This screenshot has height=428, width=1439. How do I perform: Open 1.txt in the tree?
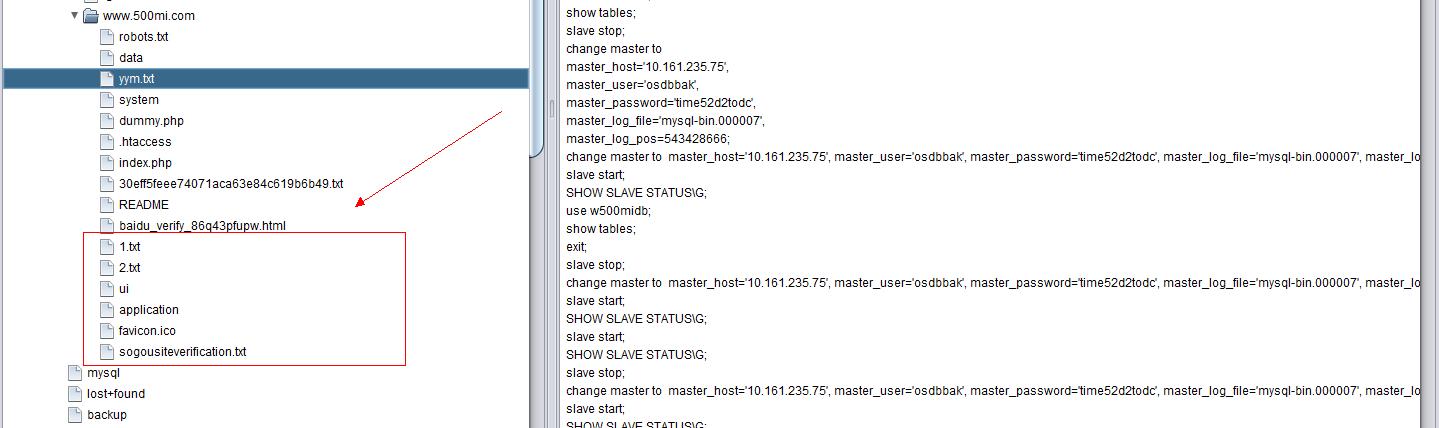tap(130, 247)
